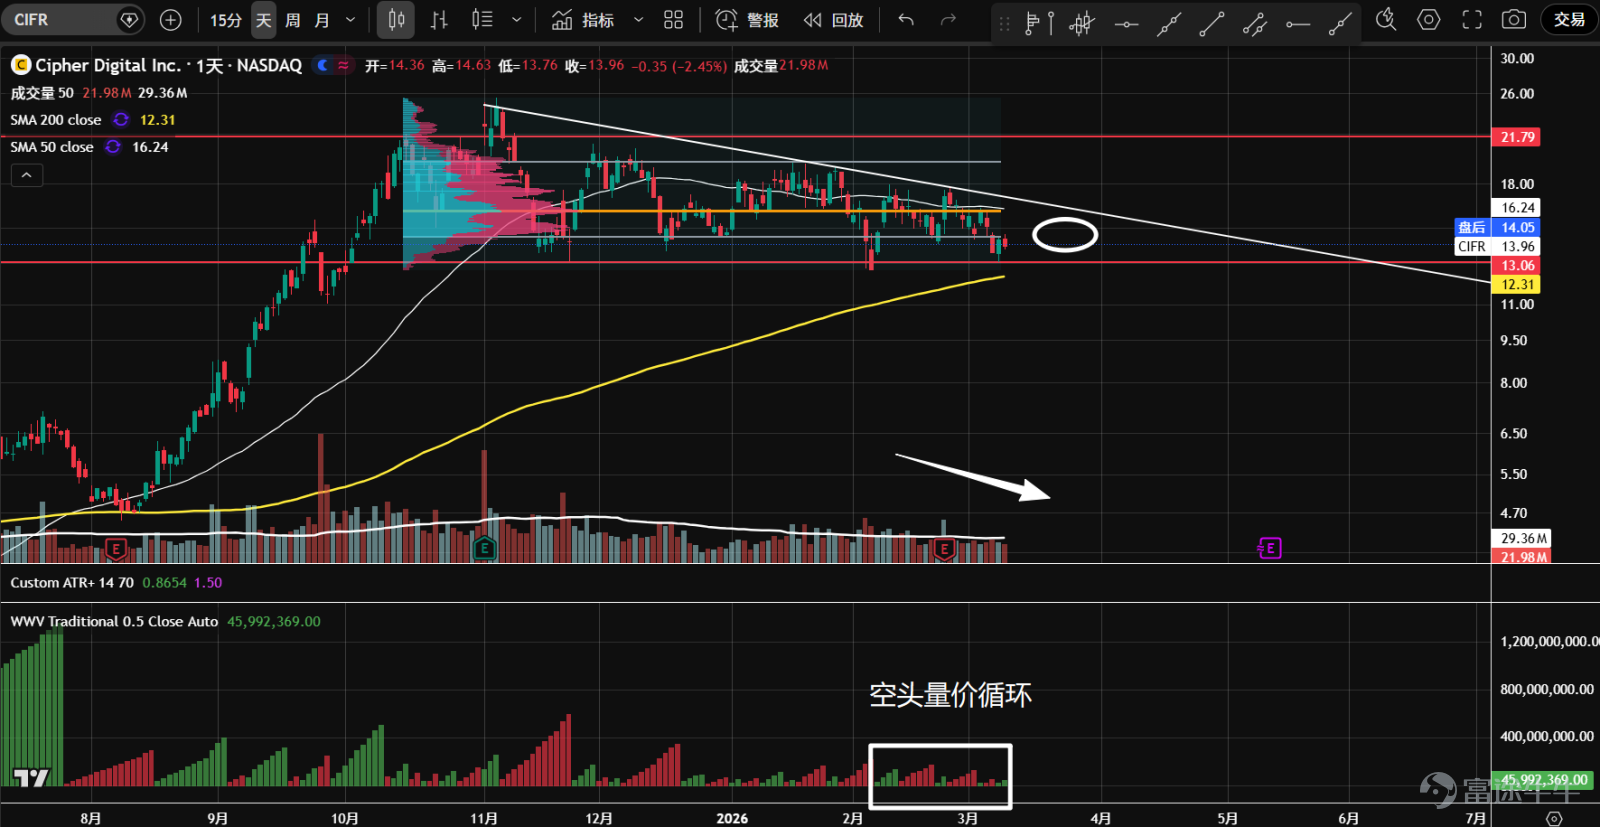Select WWV Traditional 0.5 Close Auto legend

(114, 622)
